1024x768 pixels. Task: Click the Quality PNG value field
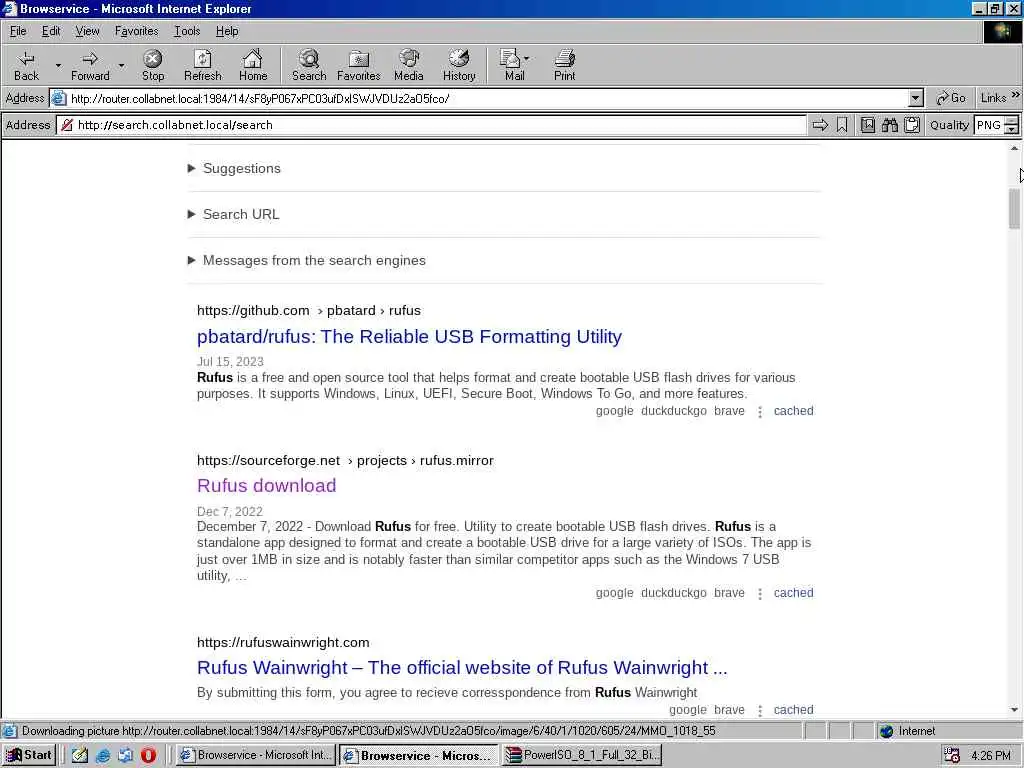click(x=989, y=125)
